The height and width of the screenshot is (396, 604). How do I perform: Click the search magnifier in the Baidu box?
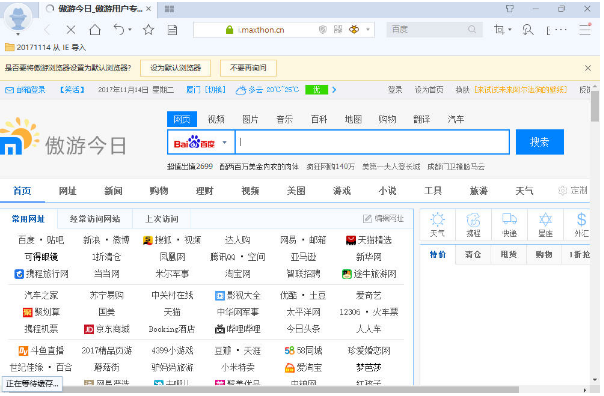[x=471, y=29]
